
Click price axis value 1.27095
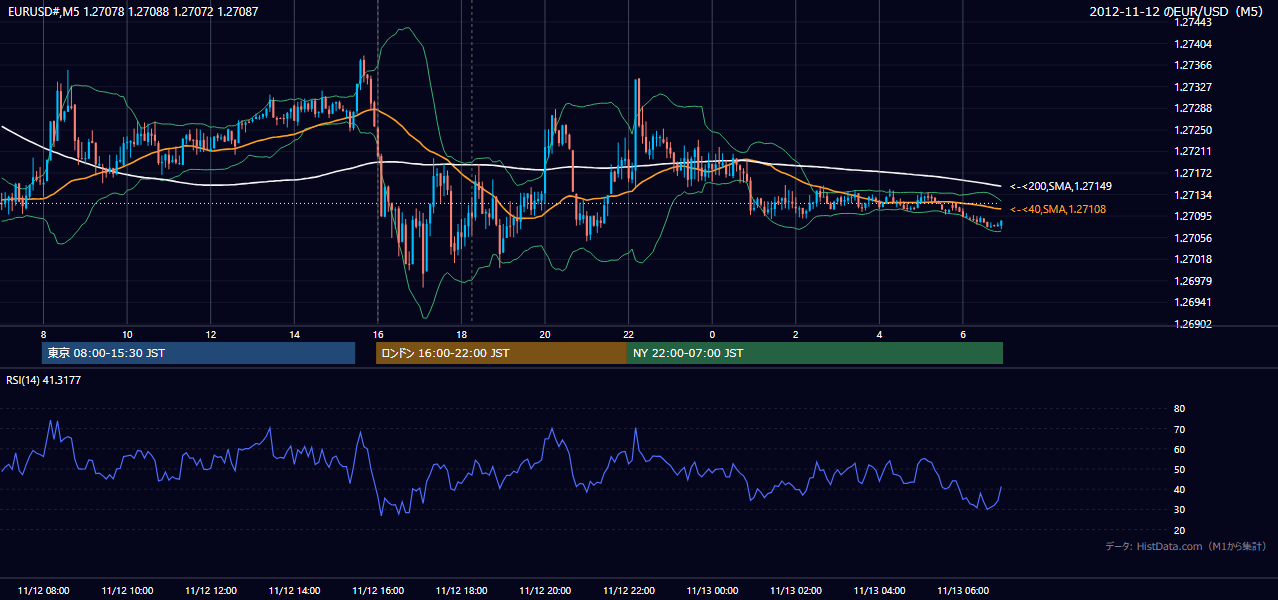pyautogui.click(x=1193, y=216)
